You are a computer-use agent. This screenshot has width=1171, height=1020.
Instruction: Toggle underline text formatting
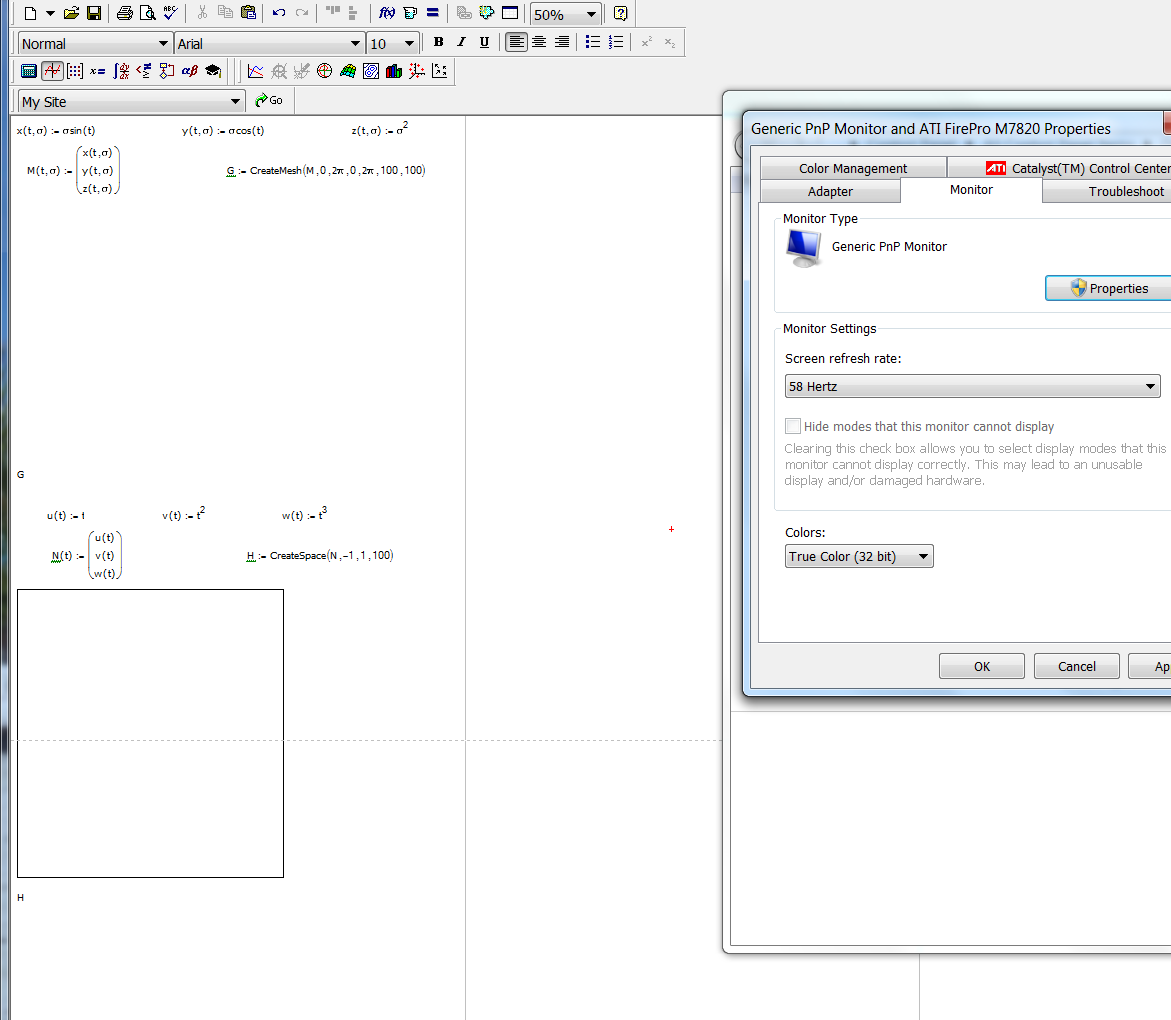tap(484, 42)
